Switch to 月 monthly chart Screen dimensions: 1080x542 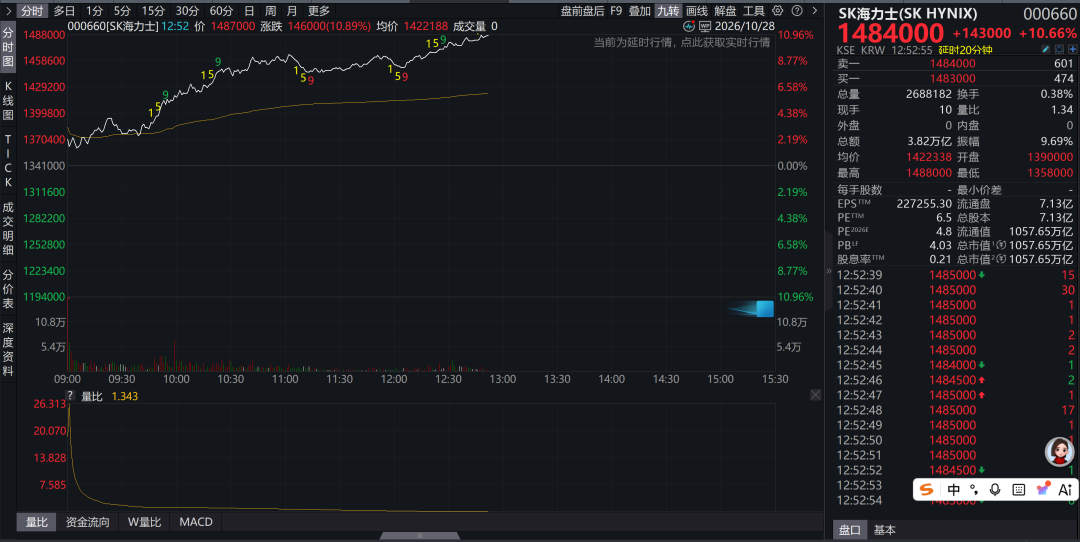[x=292, y=11]
